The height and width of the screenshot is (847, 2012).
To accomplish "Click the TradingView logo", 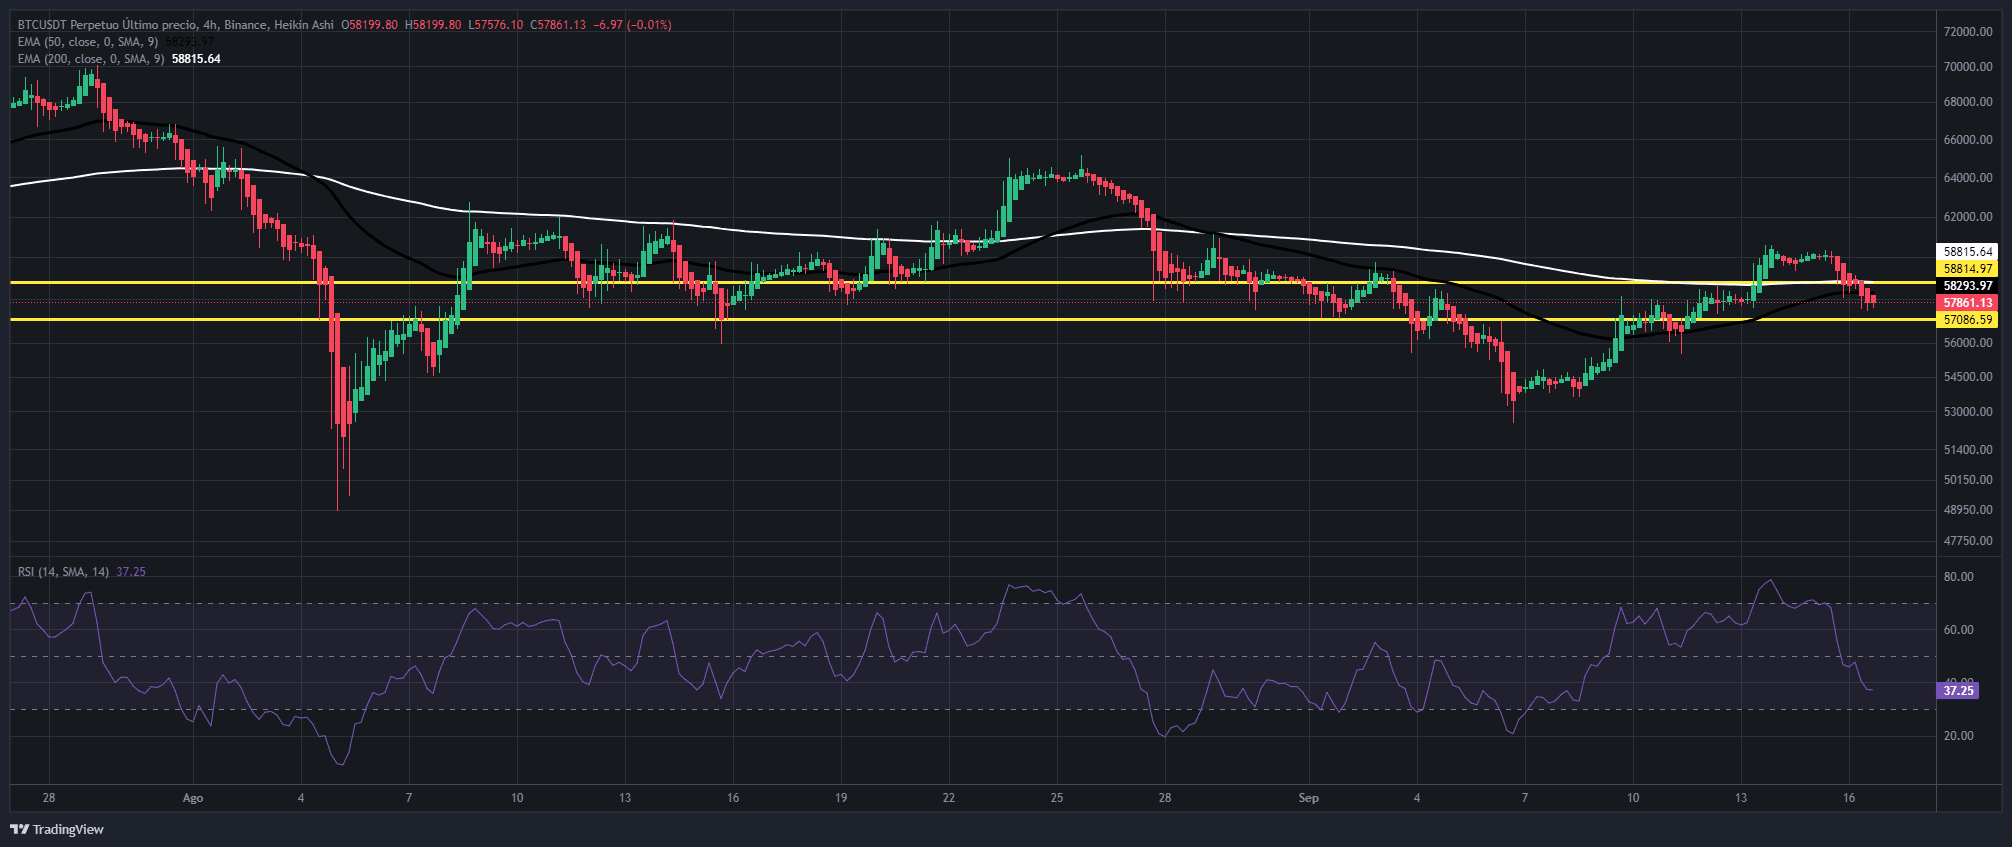I will pos(57,829).
